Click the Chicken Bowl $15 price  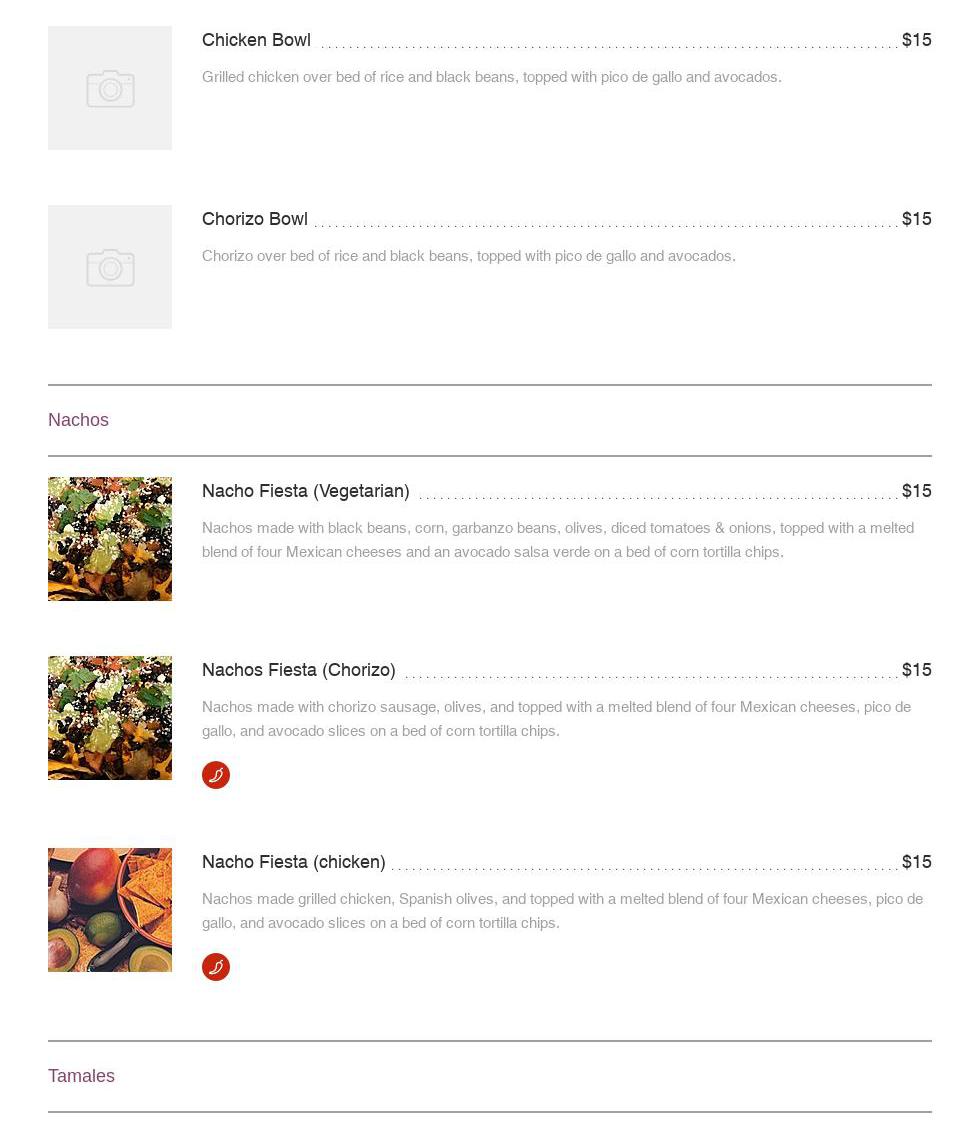(x=916, y=40)
